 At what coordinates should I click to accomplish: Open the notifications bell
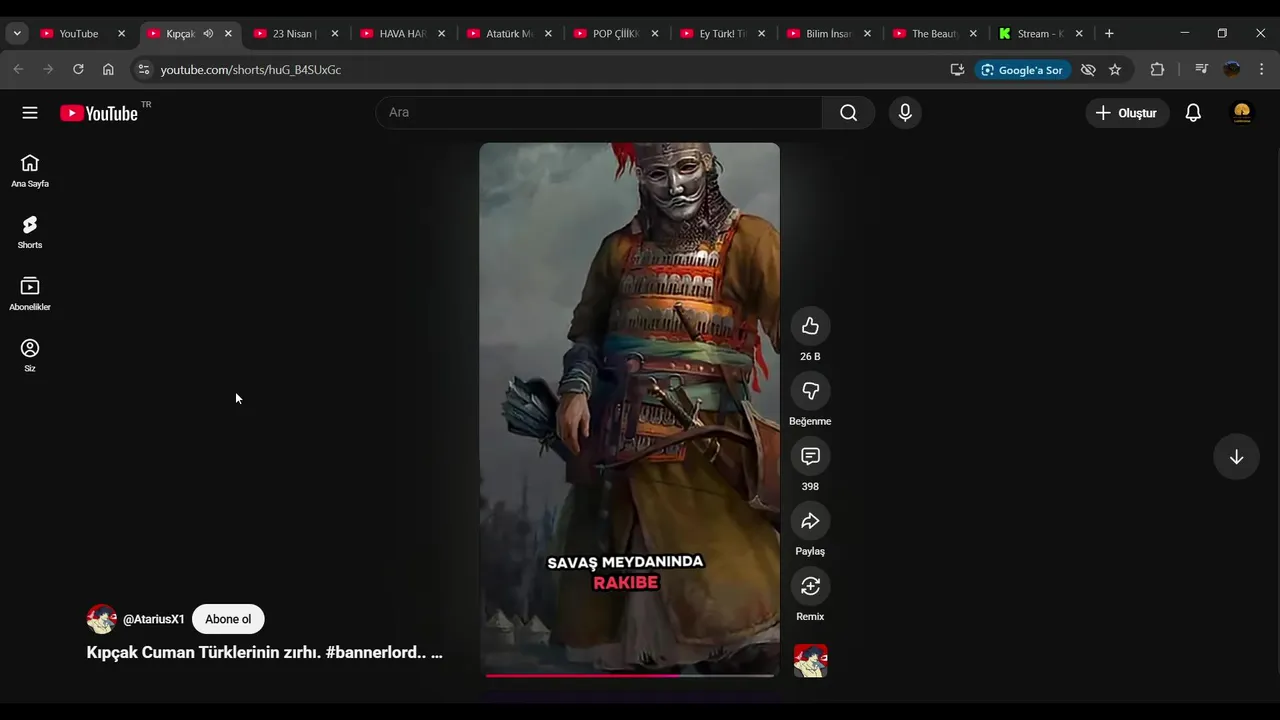pos(1193,113)
